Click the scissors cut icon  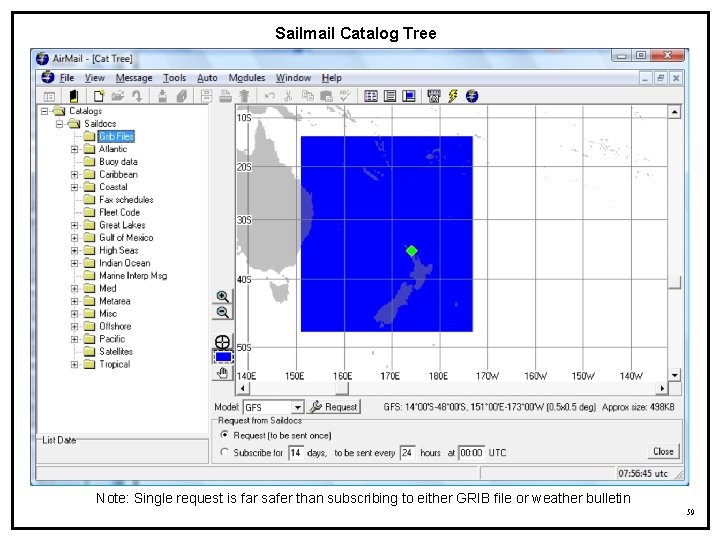pyautogui.click(x=288, y=96)
